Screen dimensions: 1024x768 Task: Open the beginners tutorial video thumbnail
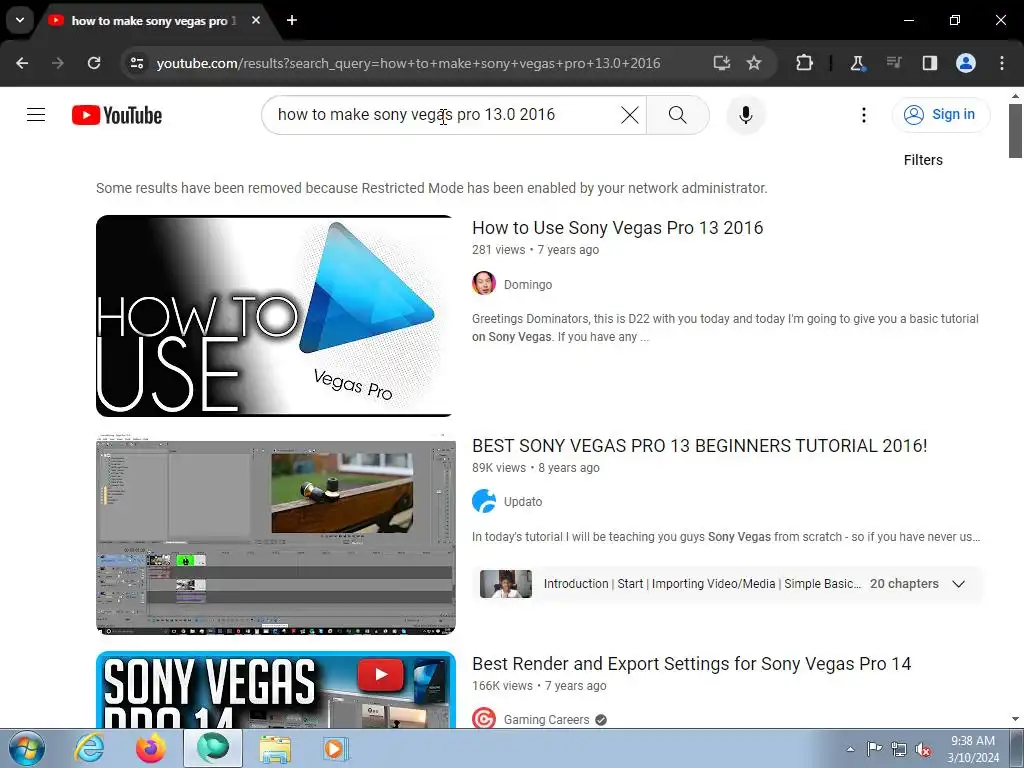(x=276, y=534)
